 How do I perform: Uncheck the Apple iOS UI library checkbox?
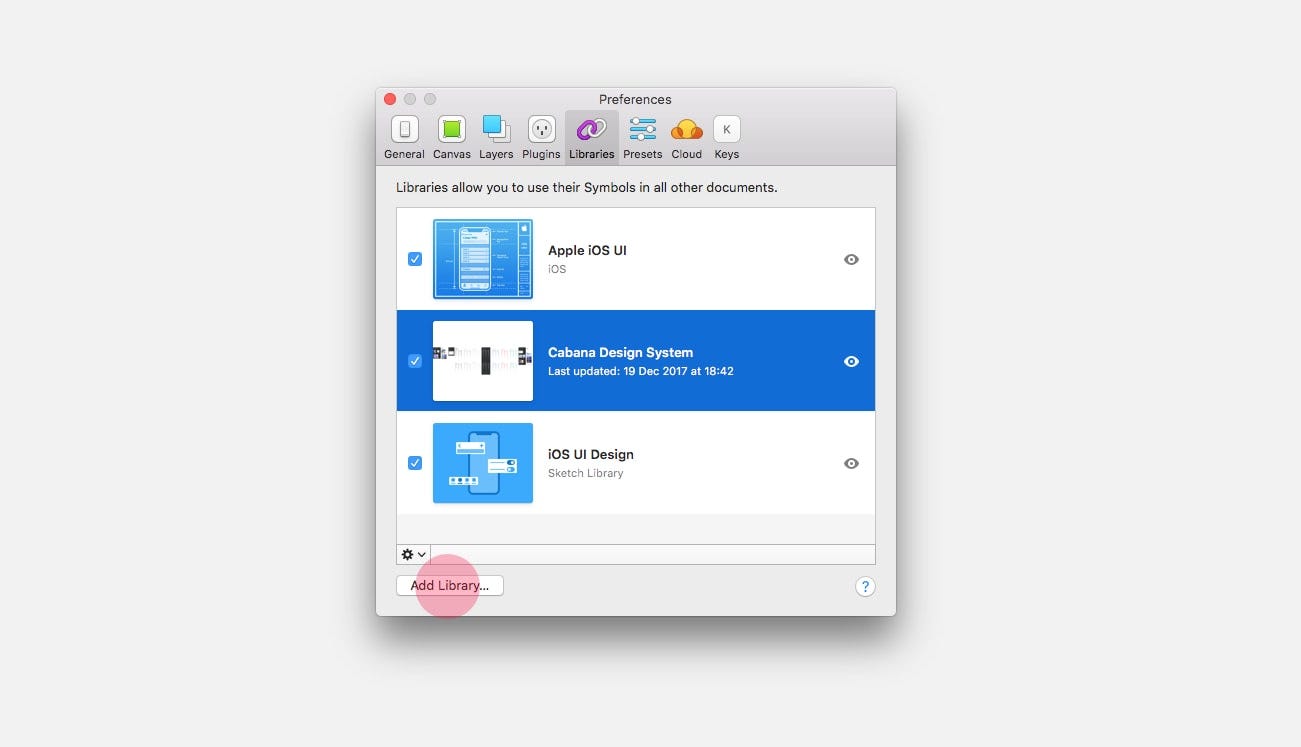coord(415,259)
